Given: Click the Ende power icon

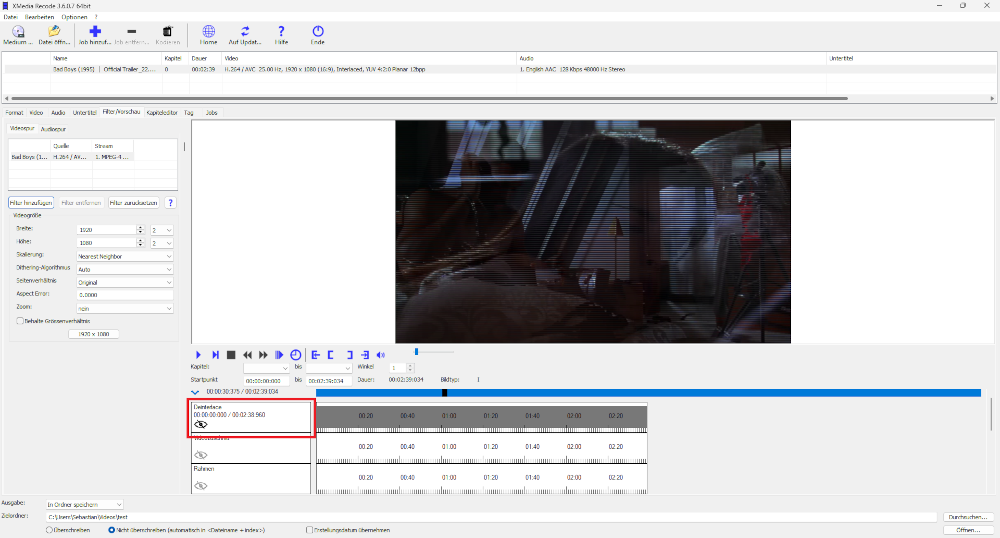Looking at the screenshot, I should [318, 31].
